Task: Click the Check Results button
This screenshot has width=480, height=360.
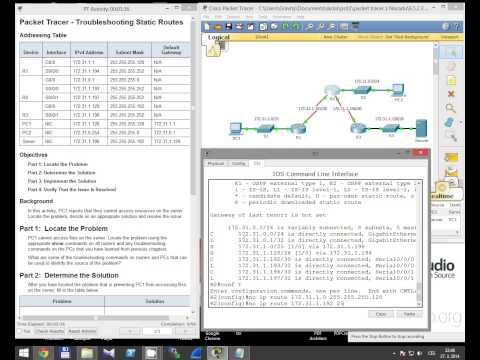Action: [x=50, y=331]
